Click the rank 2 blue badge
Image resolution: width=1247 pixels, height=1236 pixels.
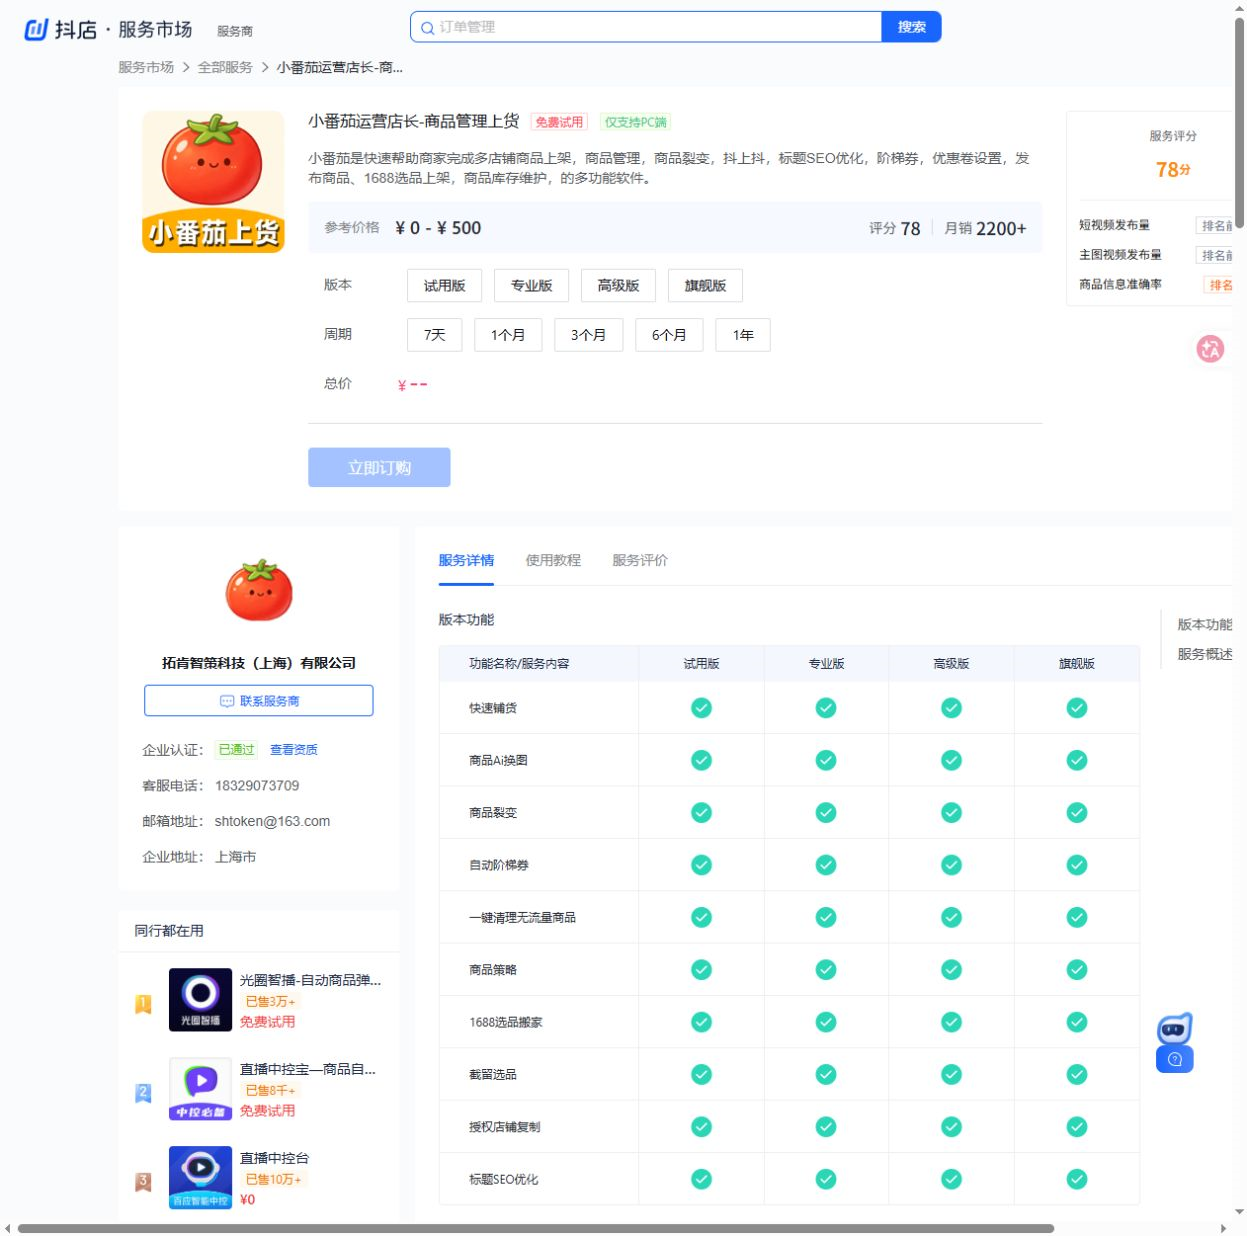(143, 1093)
